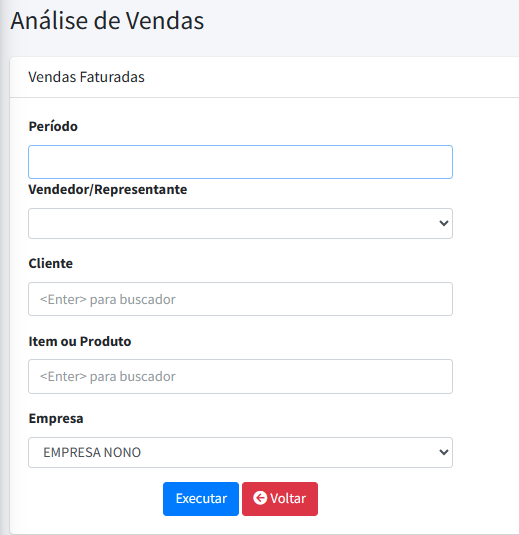
Task: Click into the Item ou Produto field
Action: coord(240,376)
